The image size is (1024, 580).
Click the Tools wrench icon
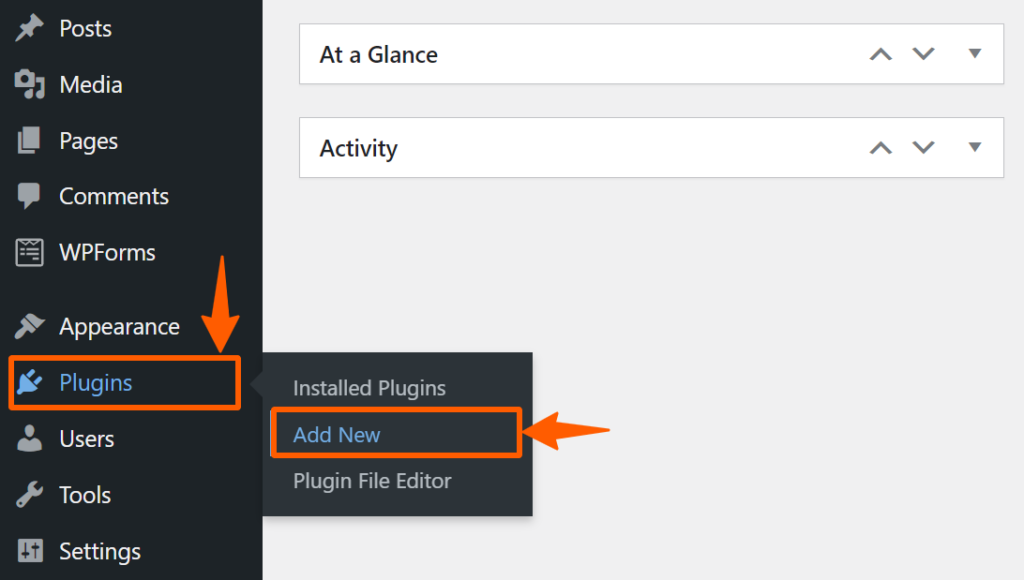pos(29,494)
